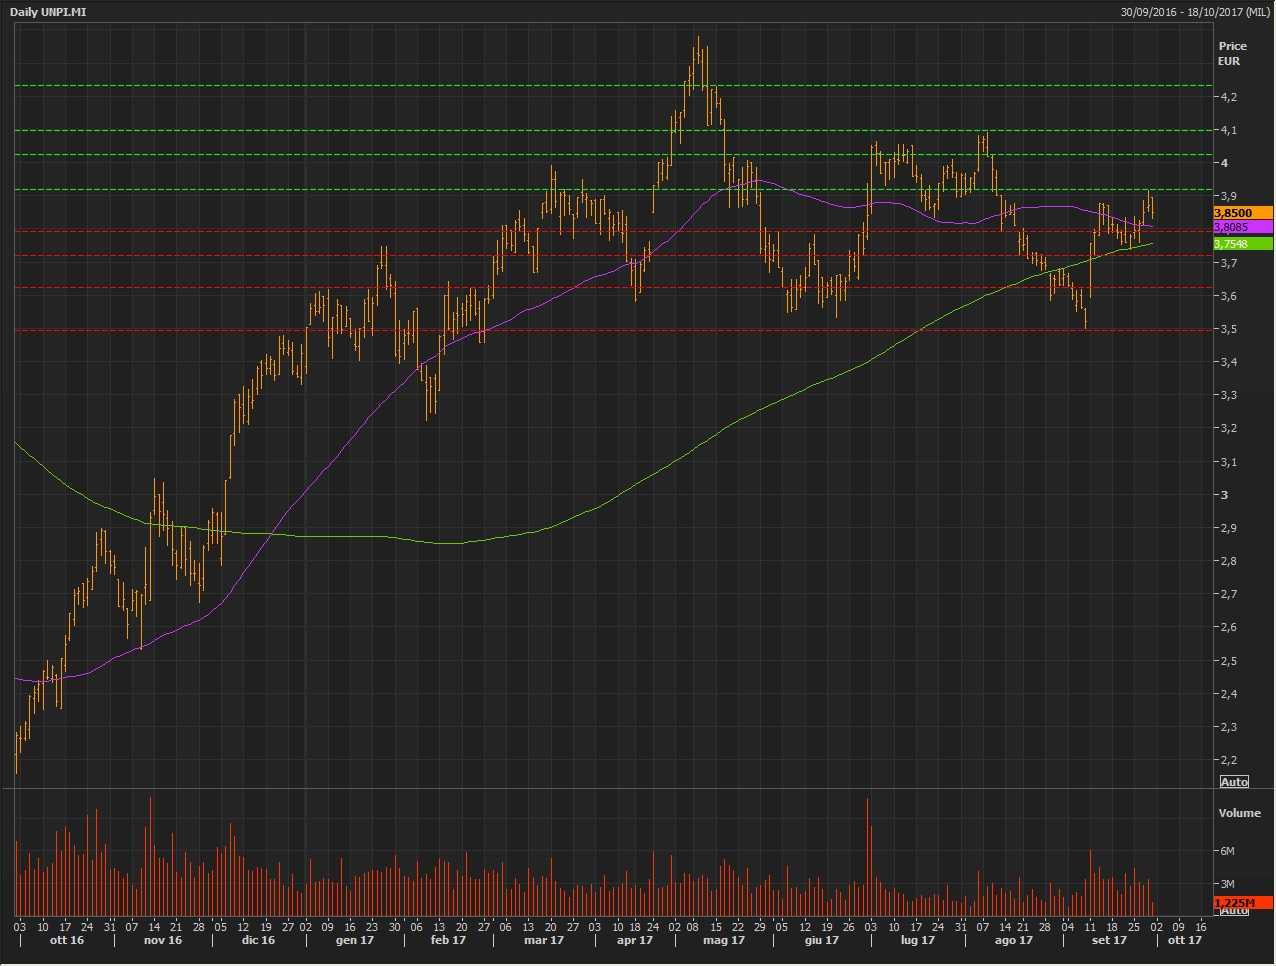Select the green 3,7548 moving average tag
The width and height of the screenshot is (1276, 966).
[x=1242, y=244]
